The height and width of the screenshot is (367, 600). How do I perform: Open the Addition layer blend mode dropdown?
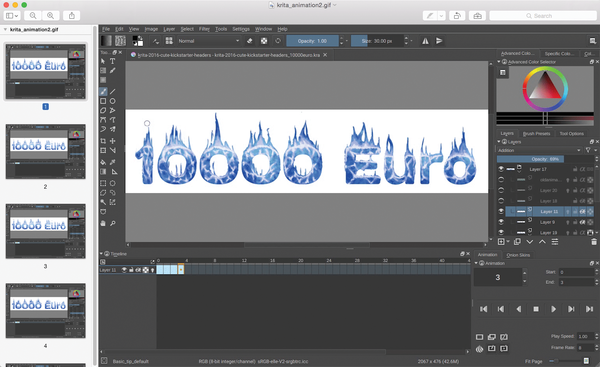(539, 150)
